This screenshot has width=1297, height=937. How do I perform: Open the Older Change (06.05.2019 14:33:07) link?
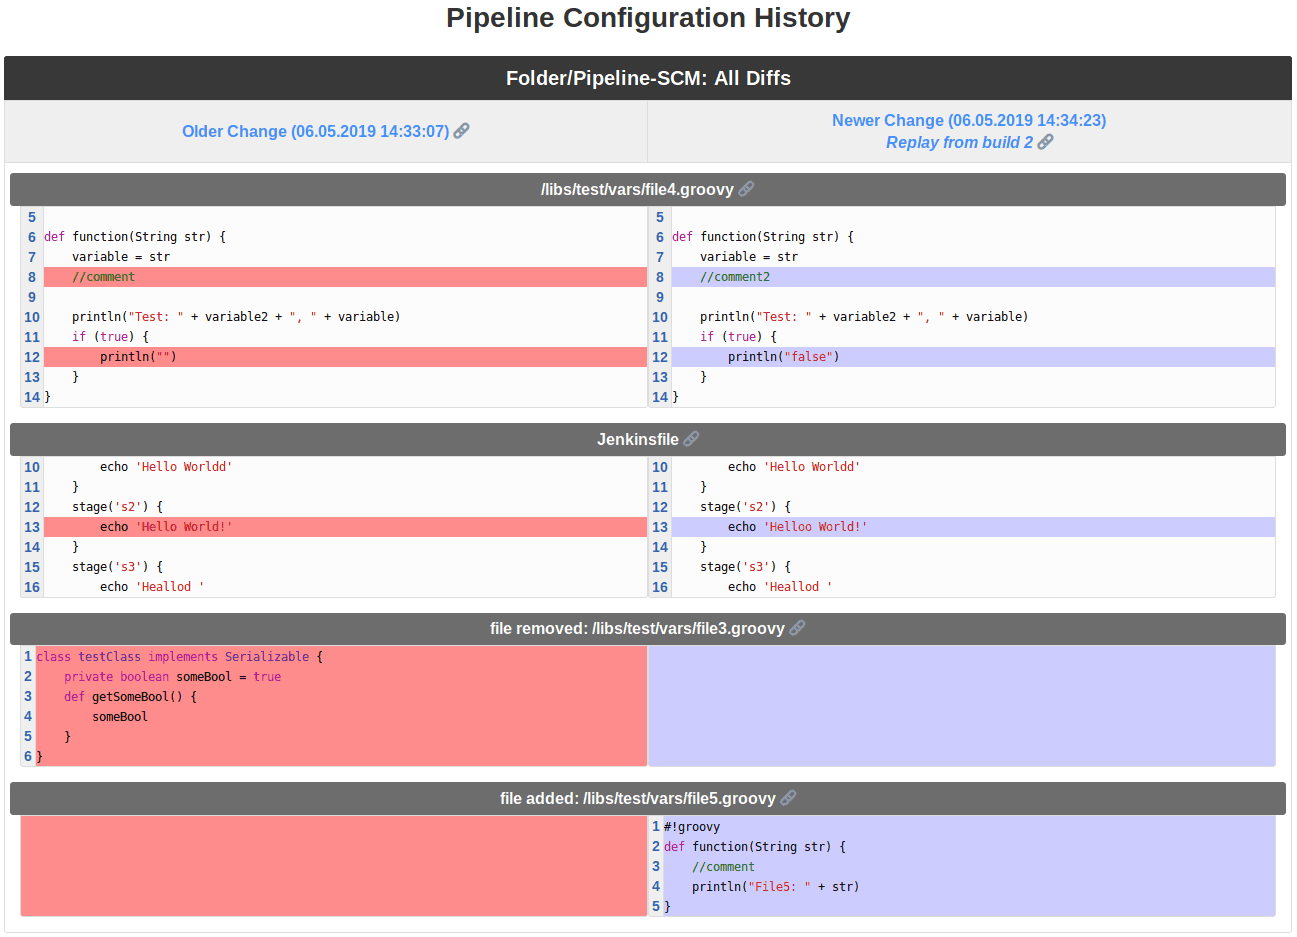(x=316, y=131)
